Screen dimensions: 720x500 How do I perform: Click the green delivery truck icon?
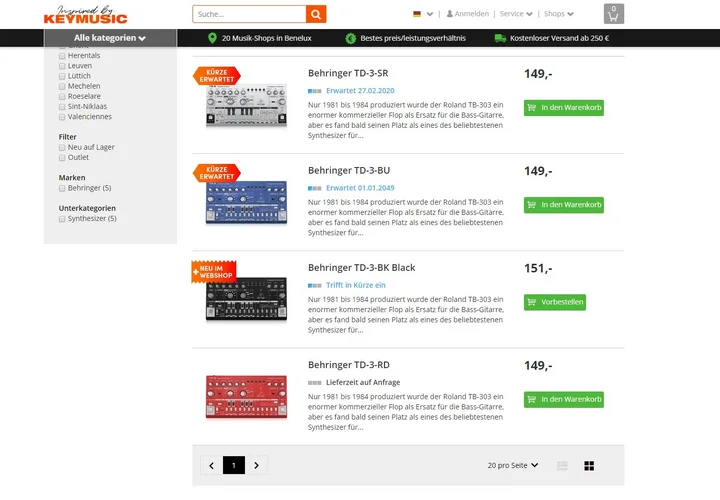tap(500, 38)
